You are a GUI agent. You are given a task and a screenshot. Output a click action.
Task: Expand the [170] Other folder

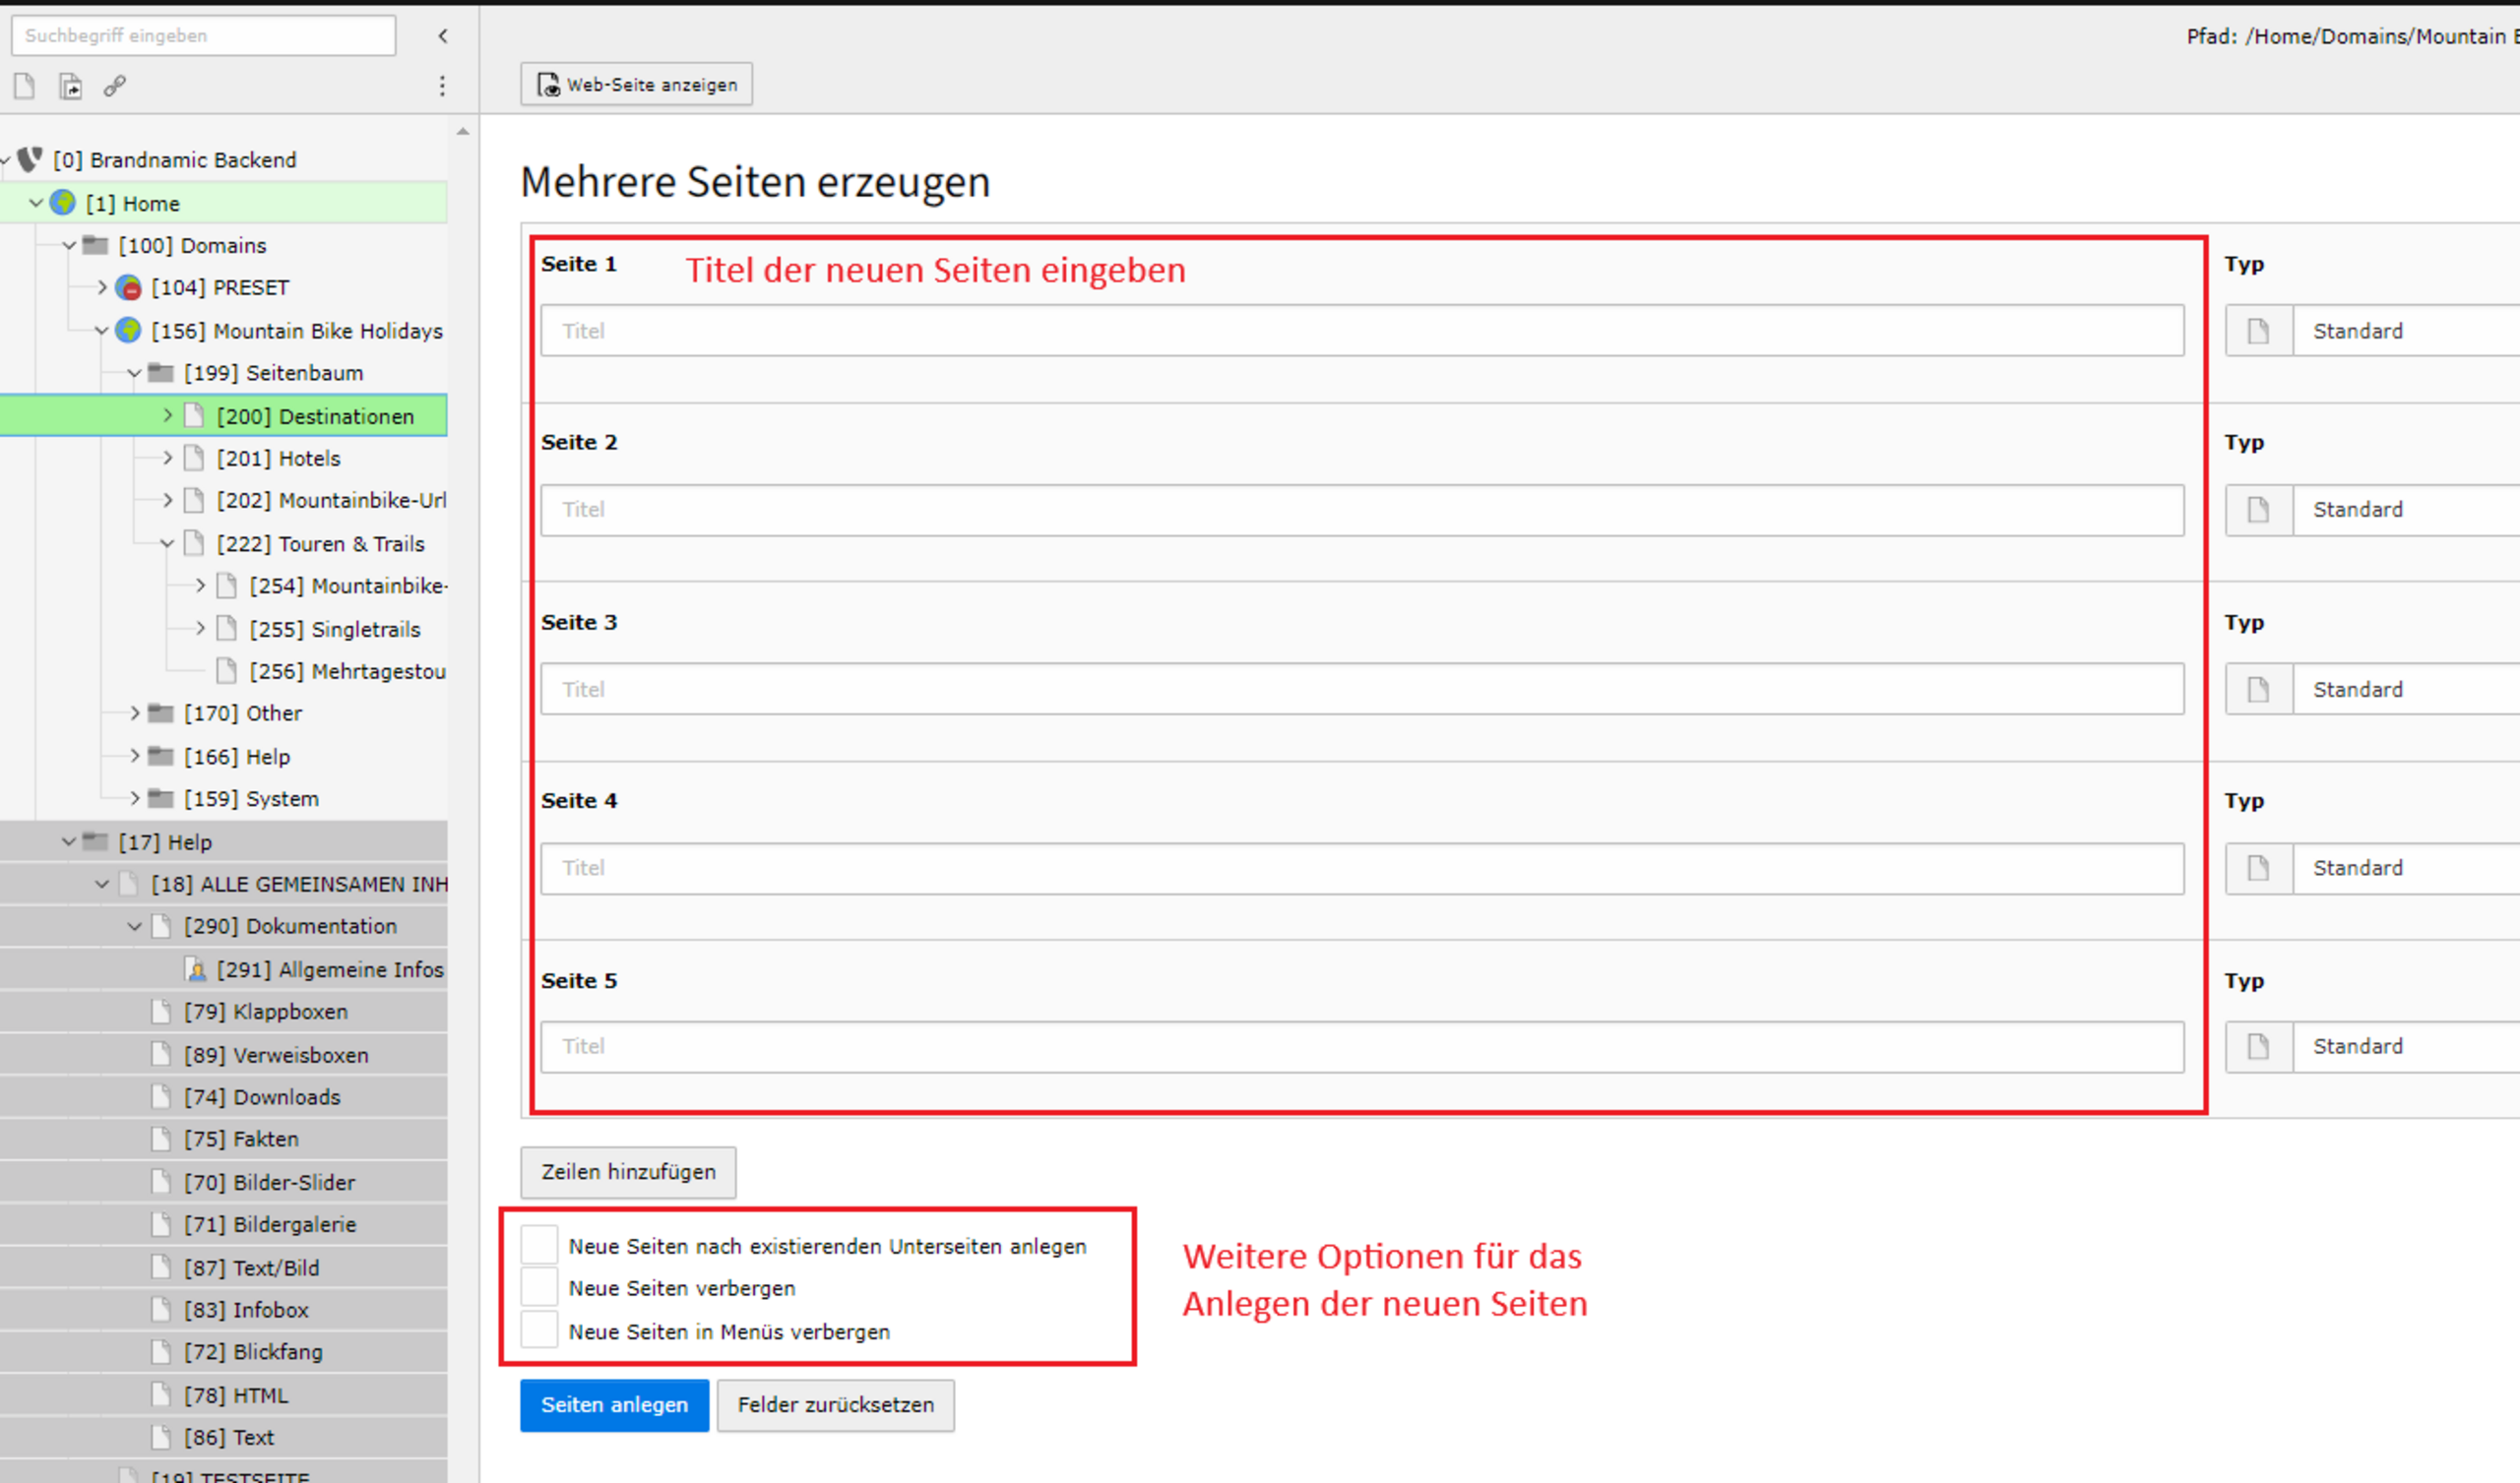coord(135,713)
